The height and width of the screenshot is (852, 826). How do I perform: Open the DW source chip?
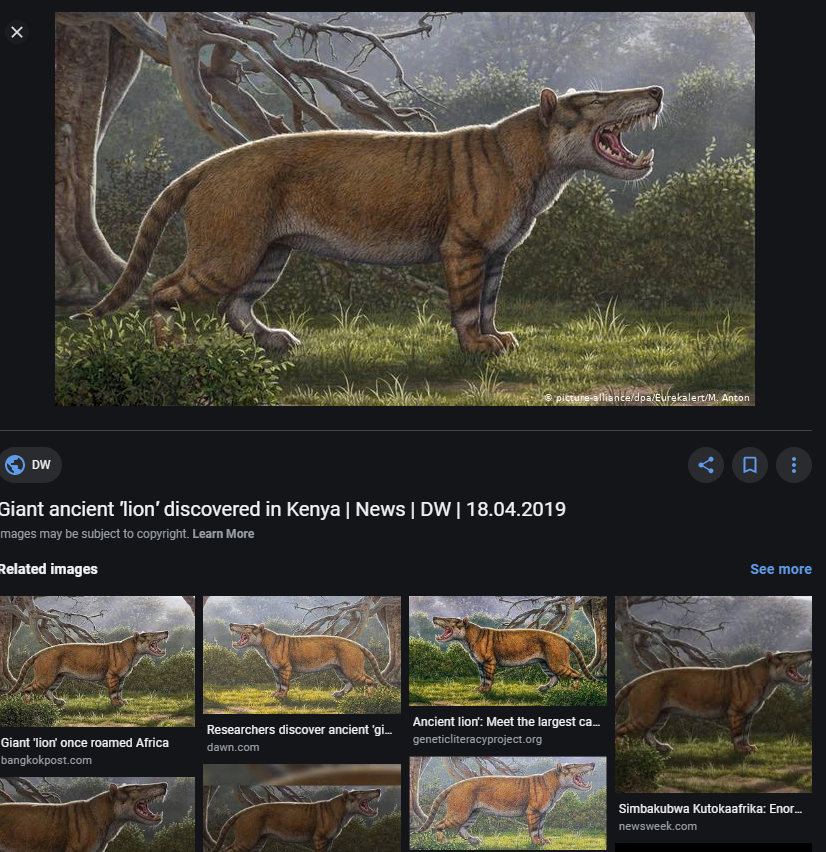point(30,465)
